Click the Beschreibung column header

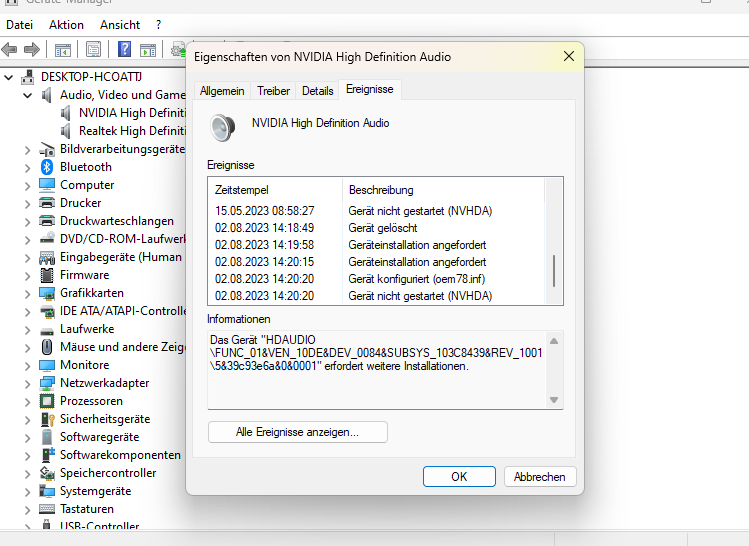point(444,190)
